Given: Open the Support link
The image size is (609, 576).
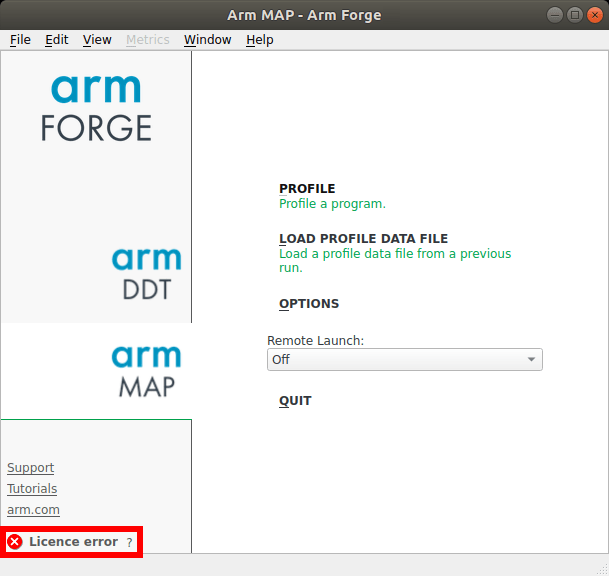Looking at the screenshot, I should [30, 468].
